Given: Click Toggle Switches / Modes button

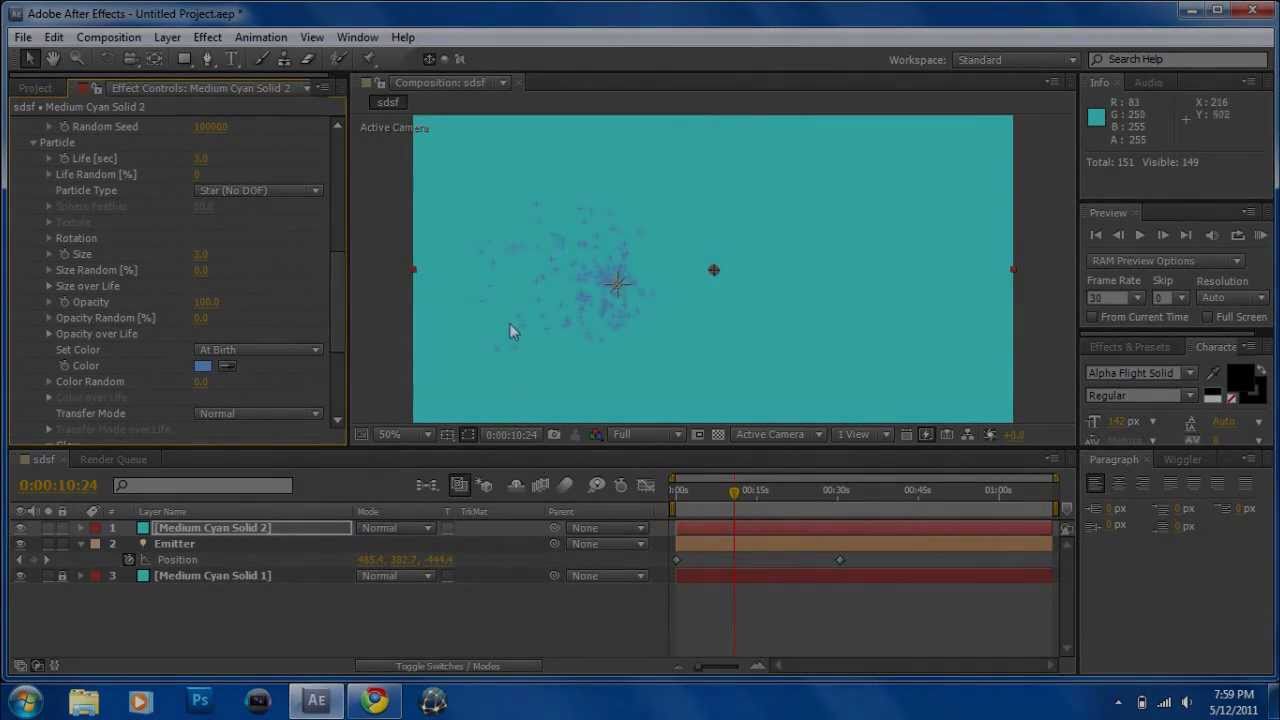Looking at the screenshot, I should 447,667.
